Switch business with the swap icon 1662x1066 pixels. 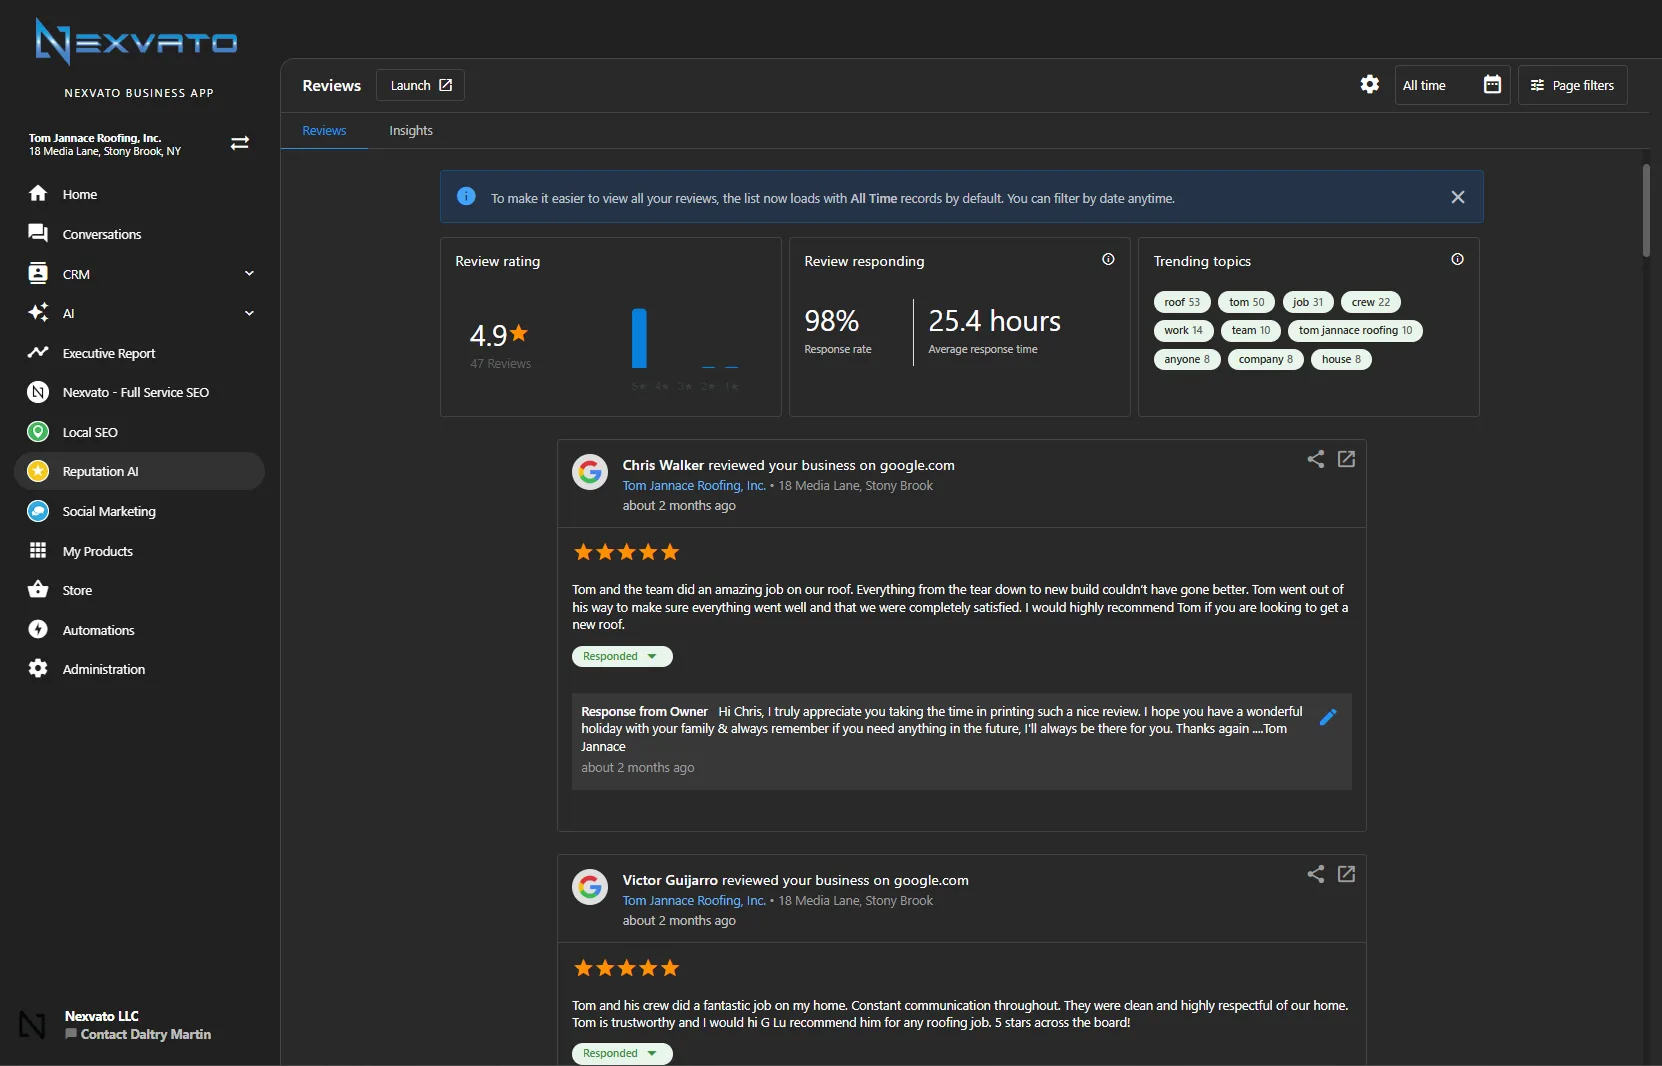pos(239,144)
